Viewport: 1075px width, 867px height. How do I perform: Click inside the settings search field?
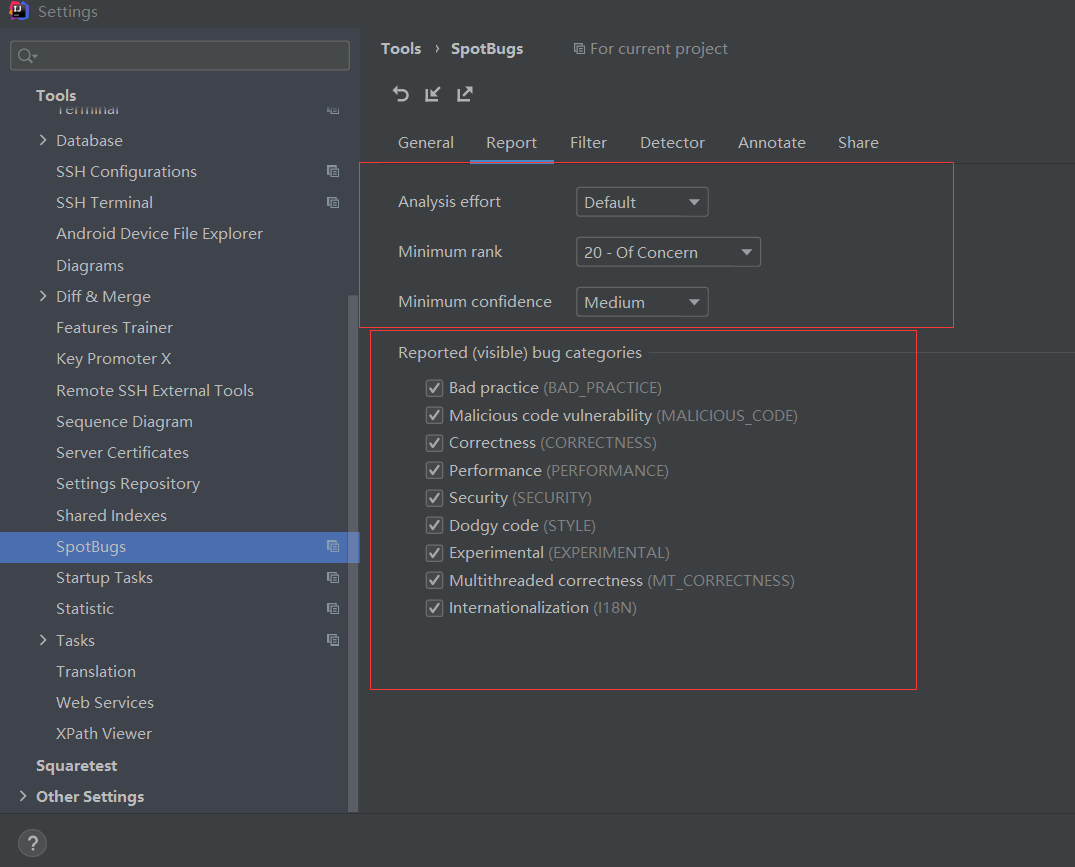coord(180,56)
